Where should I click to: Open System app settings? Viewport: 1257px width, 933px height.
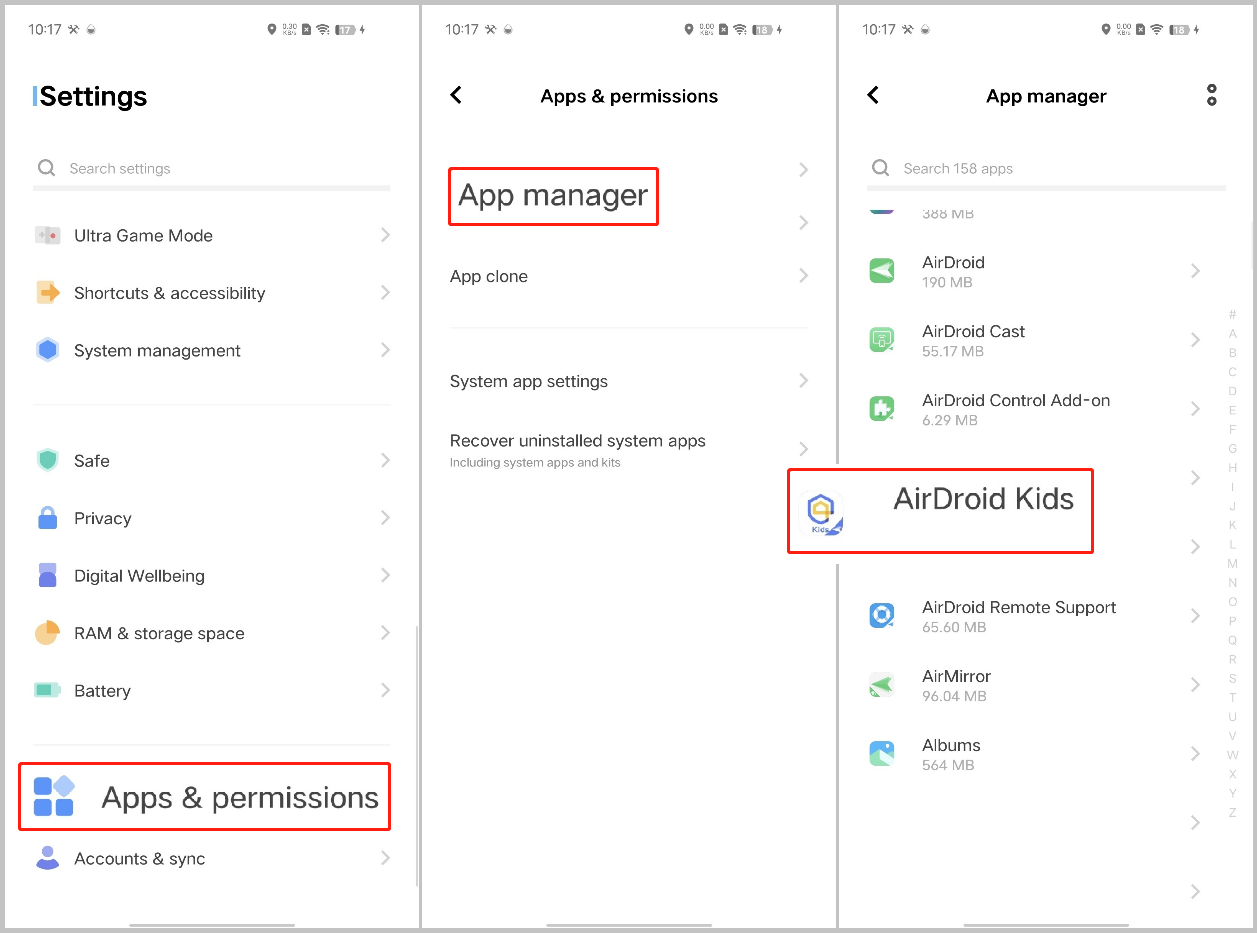coord(629,381)
